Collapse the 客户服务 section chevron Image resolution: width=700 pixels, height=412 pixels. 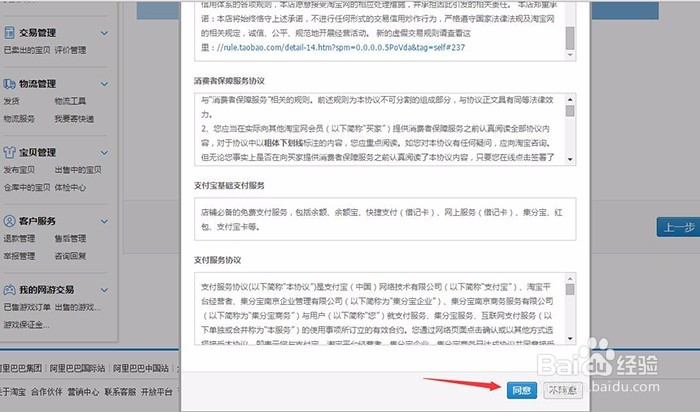tap(104, 221)
